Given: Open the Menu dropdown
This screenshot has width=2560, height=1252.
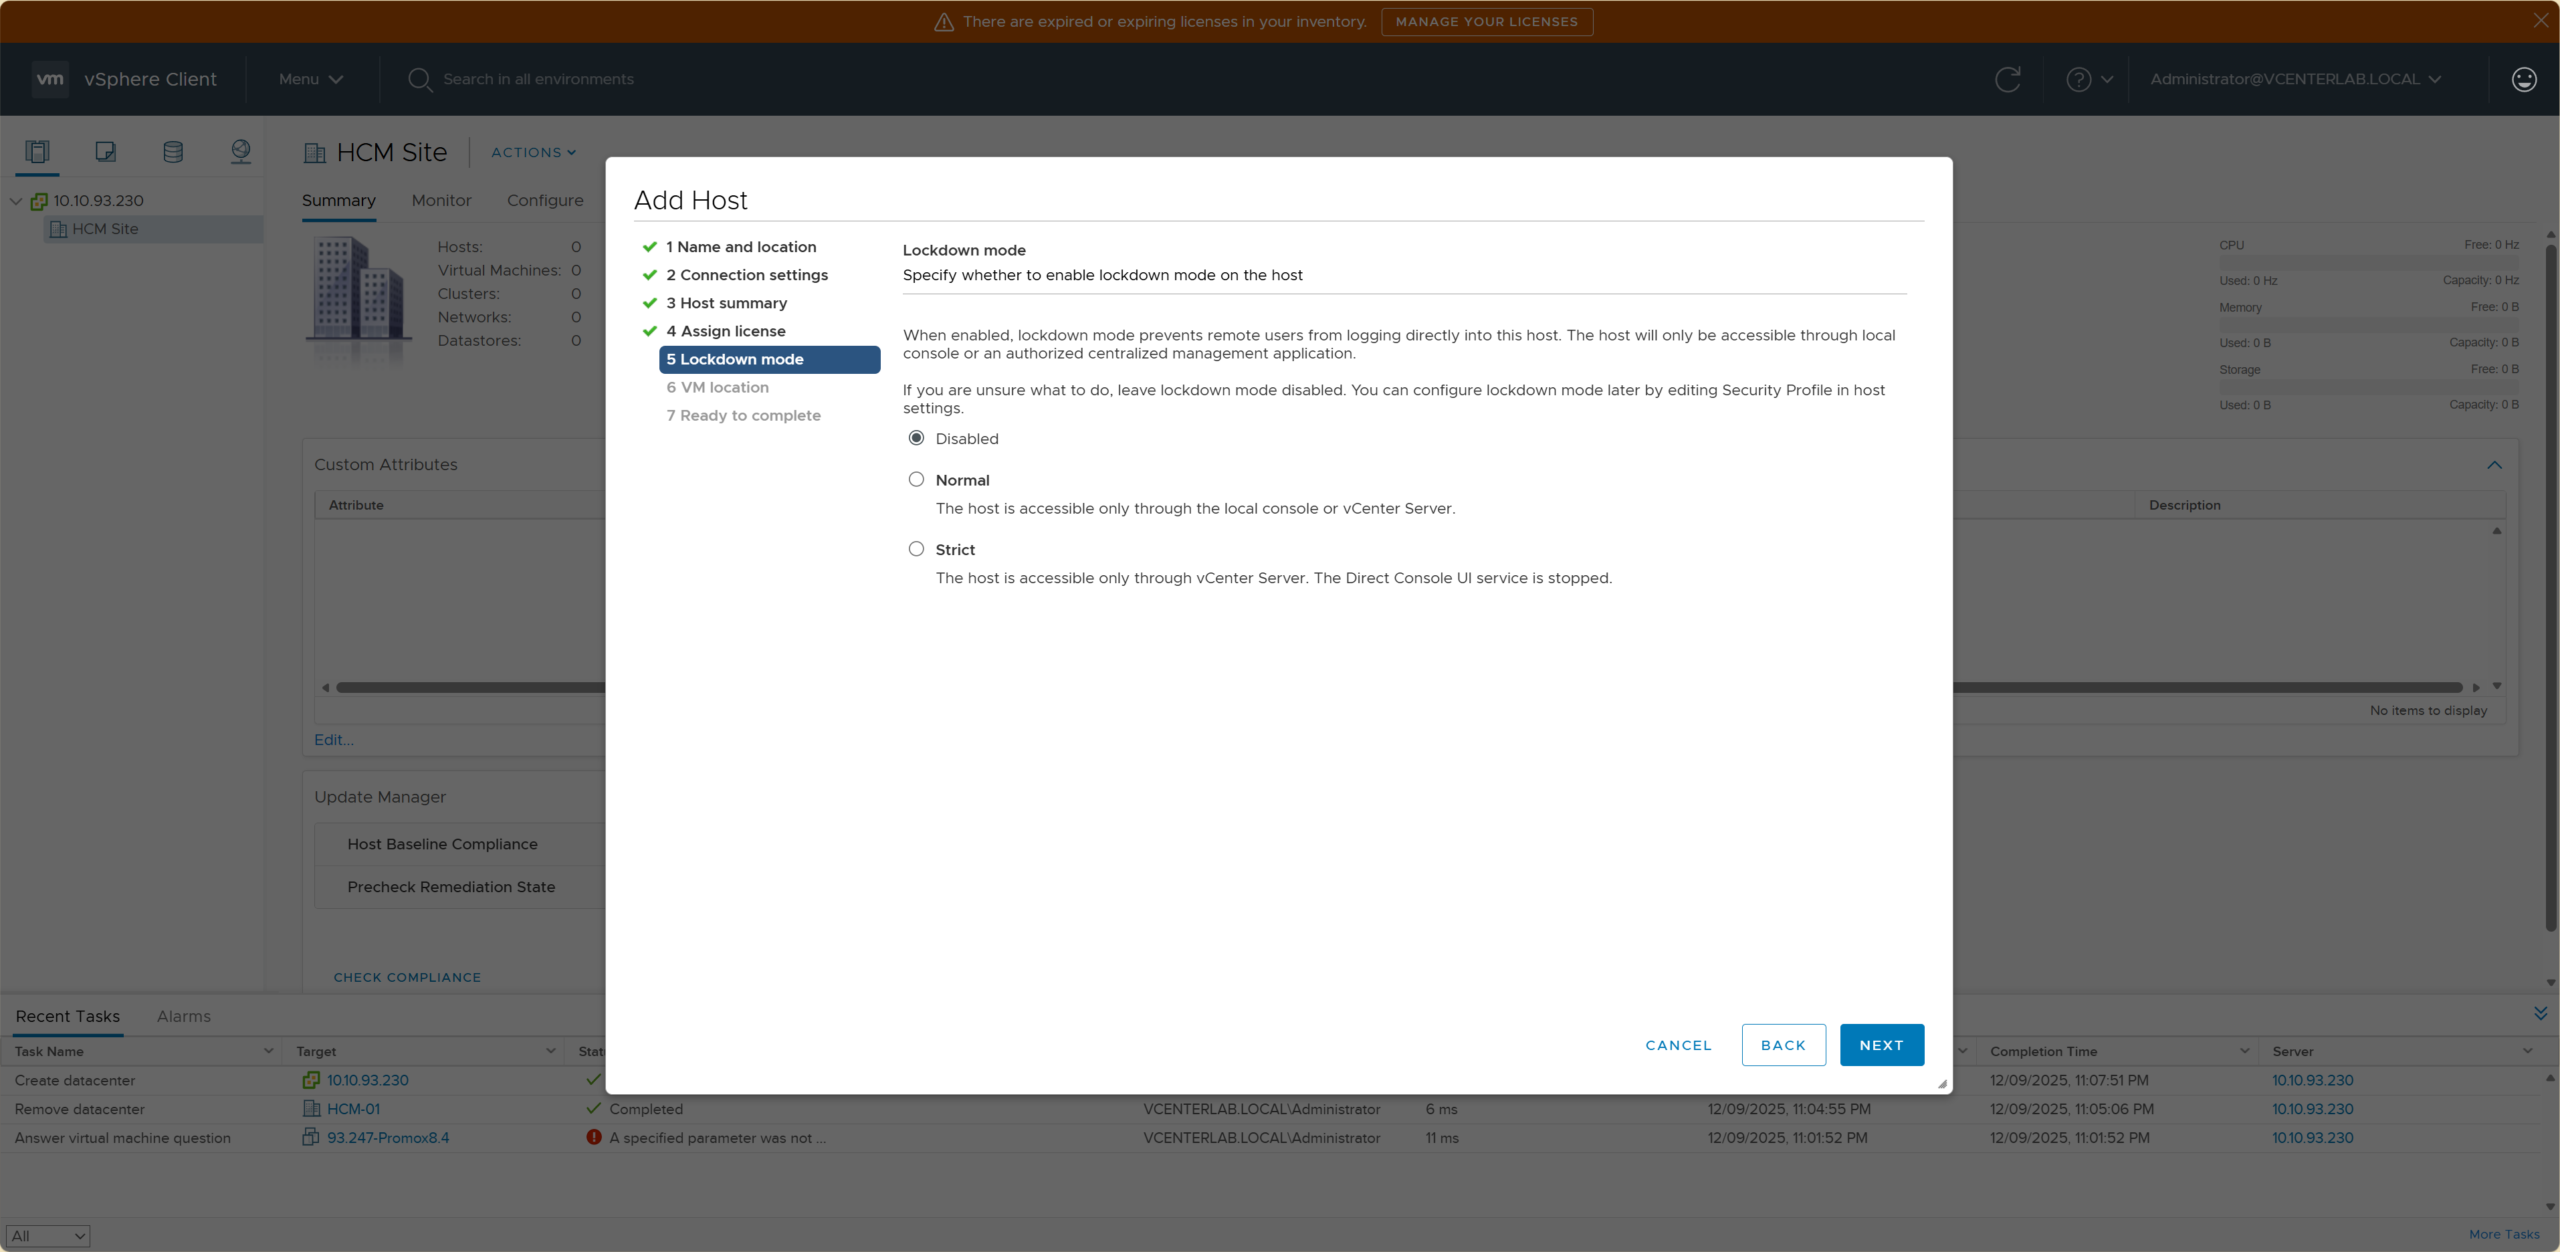Looking at the screenshot, I should 310,79.
